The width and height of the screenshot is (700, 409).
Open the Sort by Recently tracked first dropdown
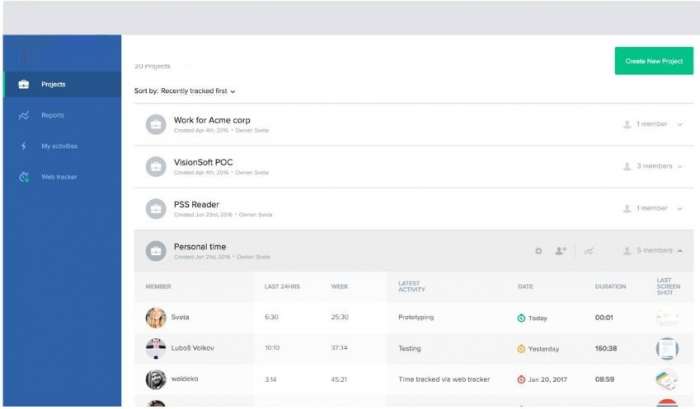184,91
